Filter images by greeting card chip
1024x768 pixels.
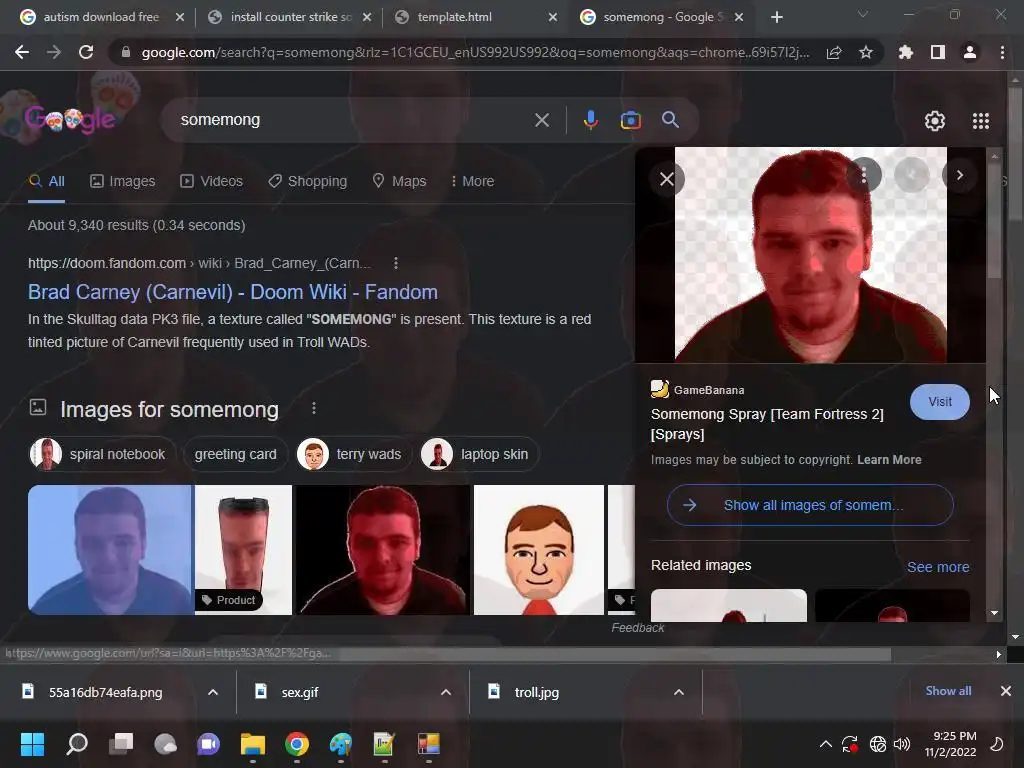(x=235, y=454)
